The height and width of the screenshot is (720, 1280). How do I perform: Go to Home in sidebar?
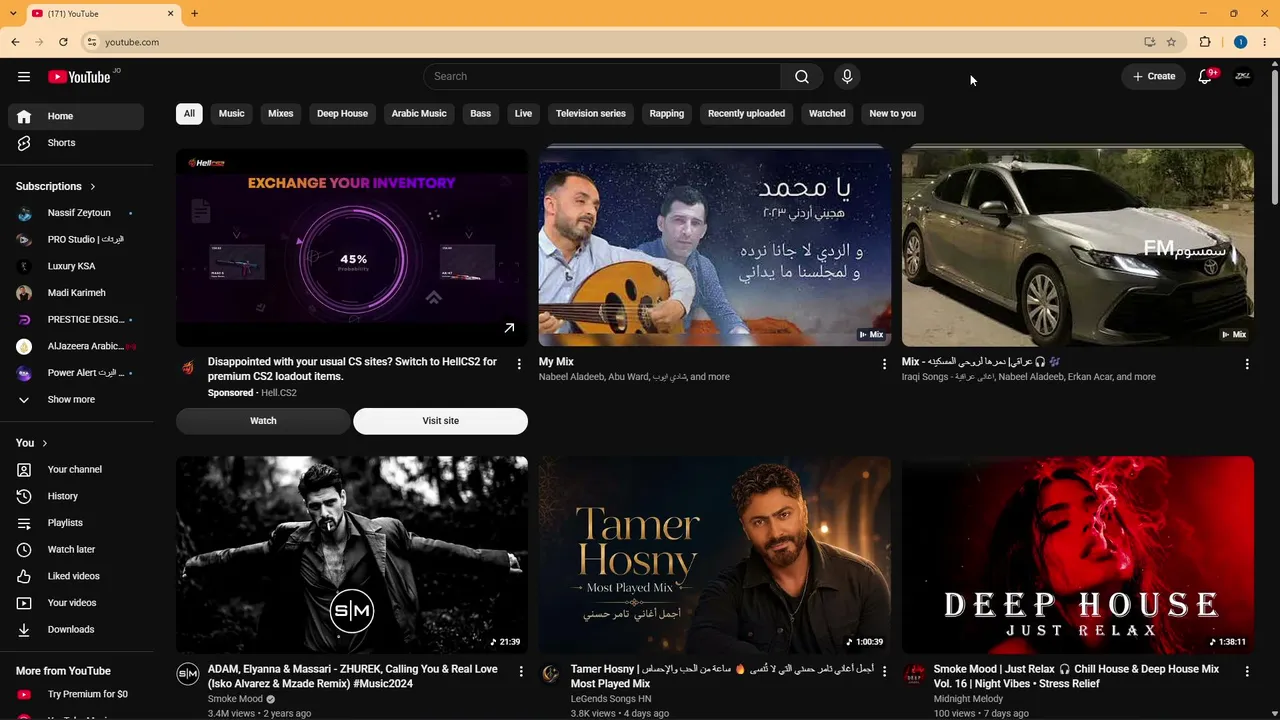(76, 116)
